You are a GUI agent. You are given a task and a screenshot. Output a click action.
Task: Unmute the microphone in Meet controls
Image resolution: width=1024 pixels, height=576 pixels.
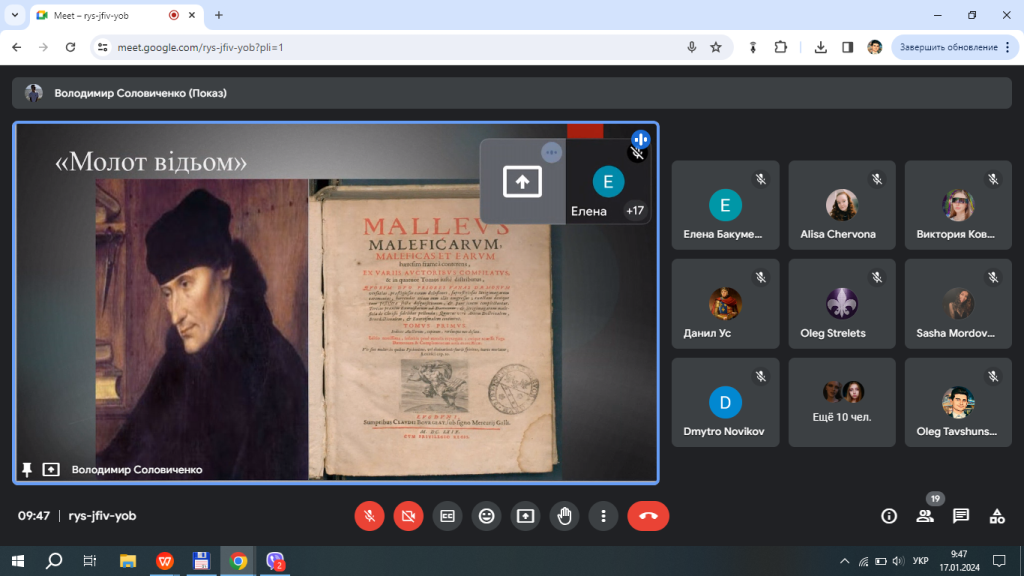coord(369,516)
